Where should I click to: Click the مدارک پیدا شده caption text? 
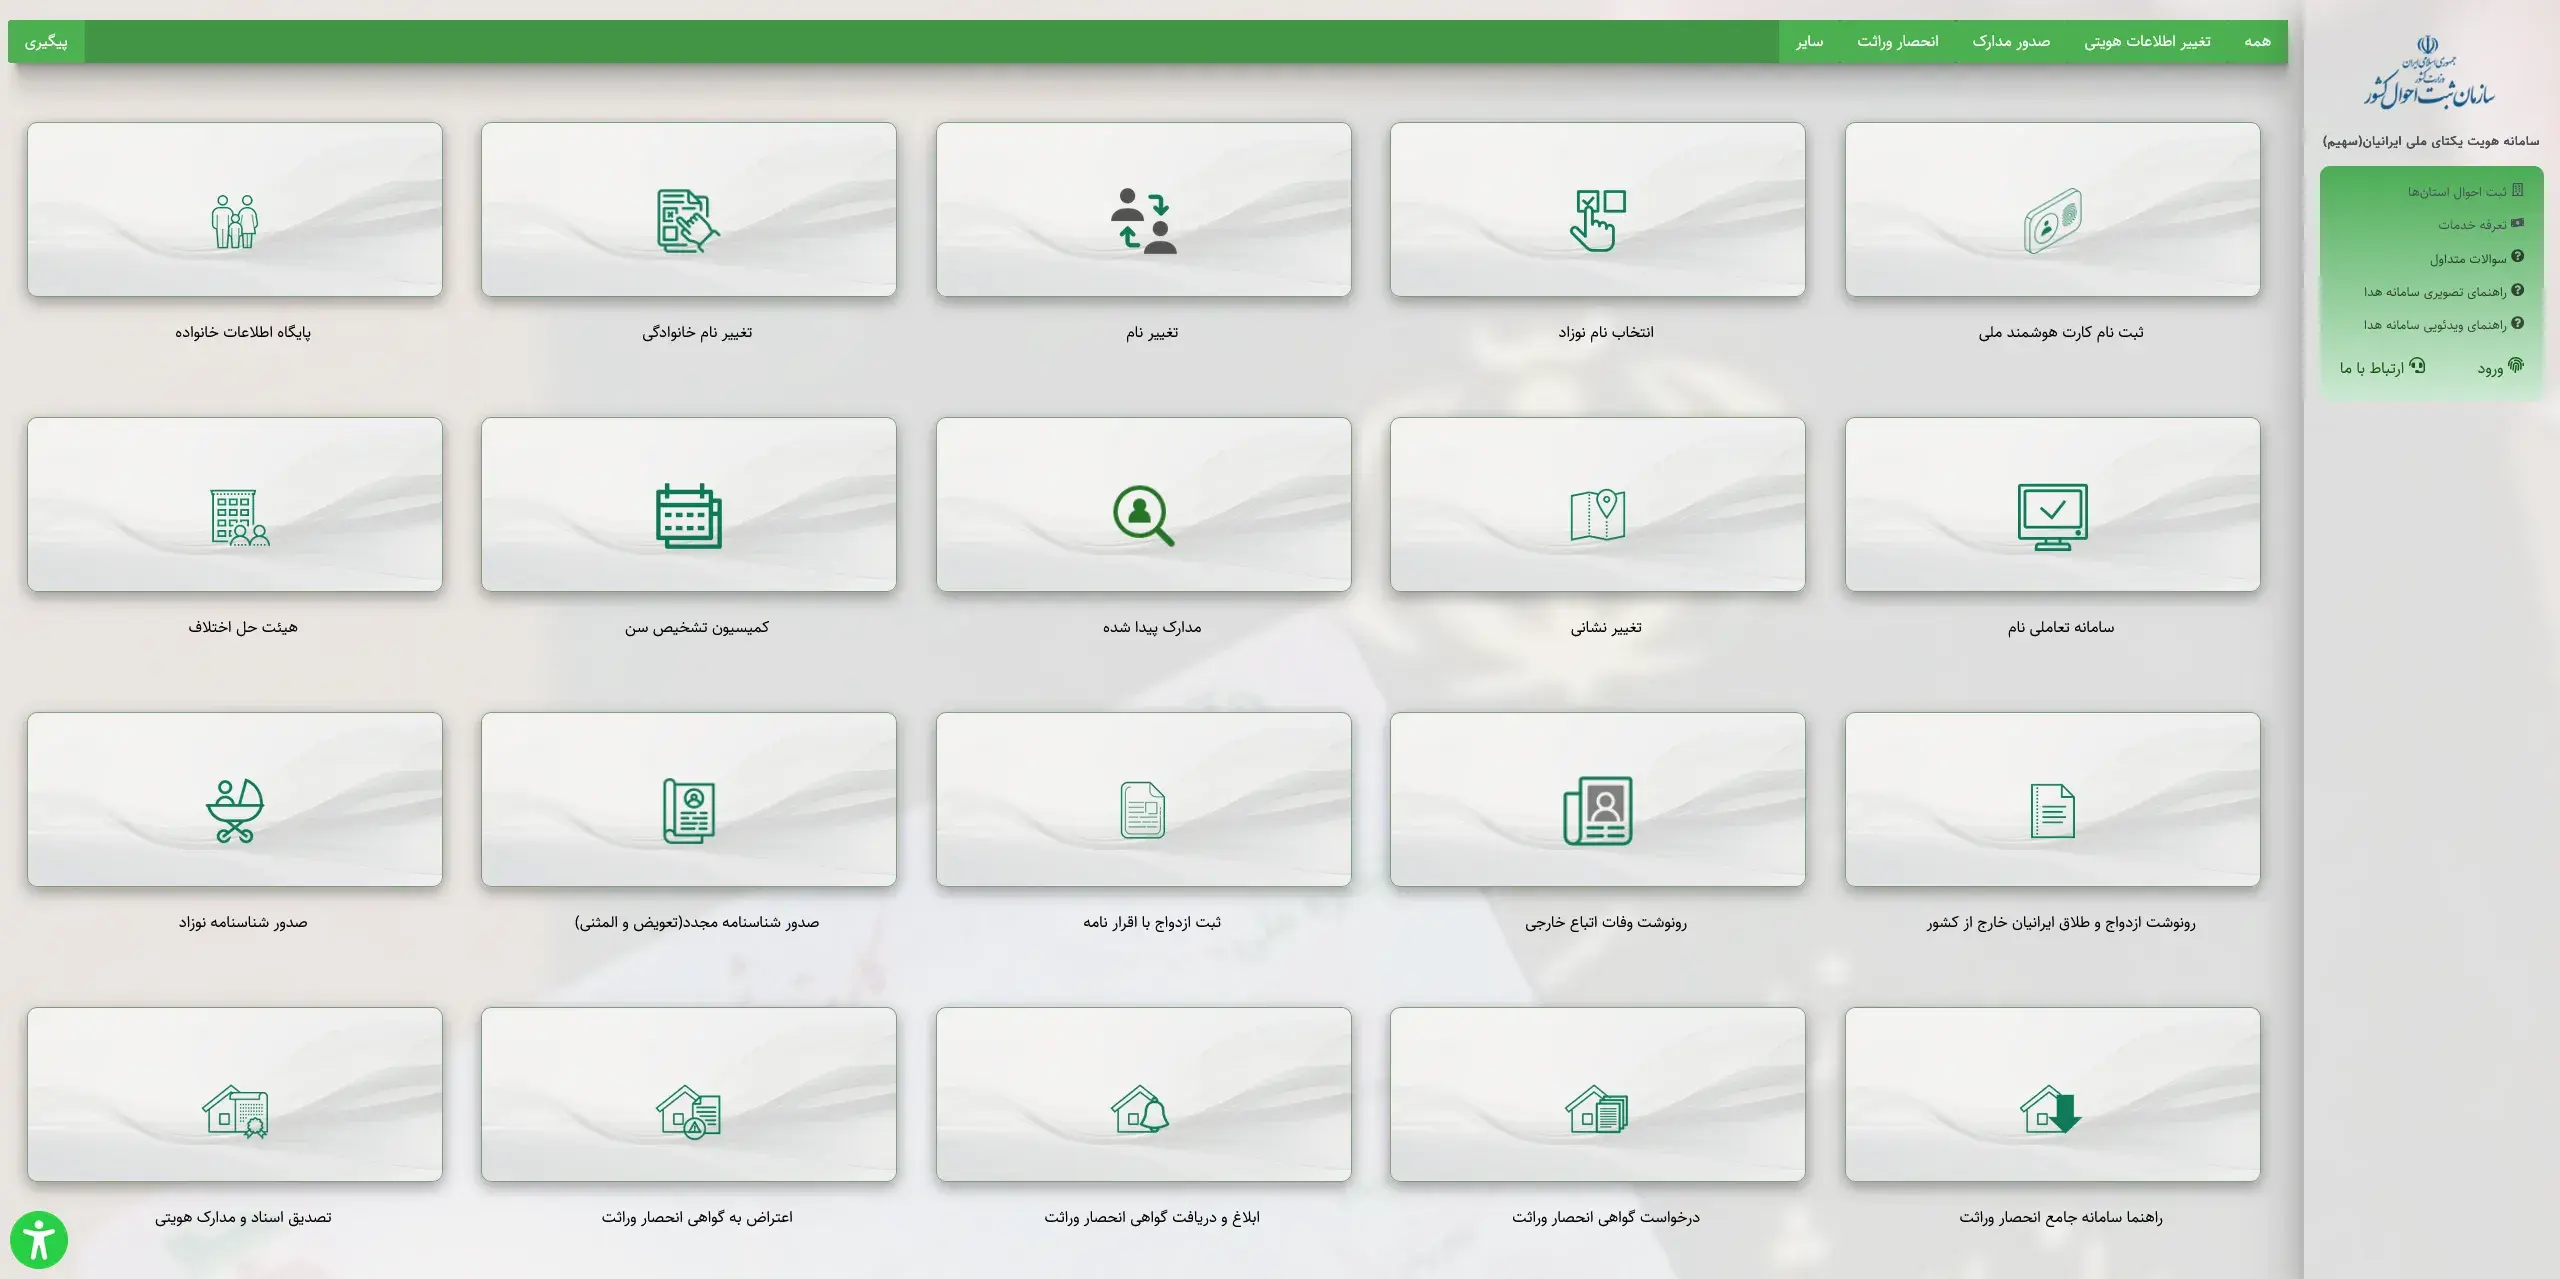[1152, 627]
